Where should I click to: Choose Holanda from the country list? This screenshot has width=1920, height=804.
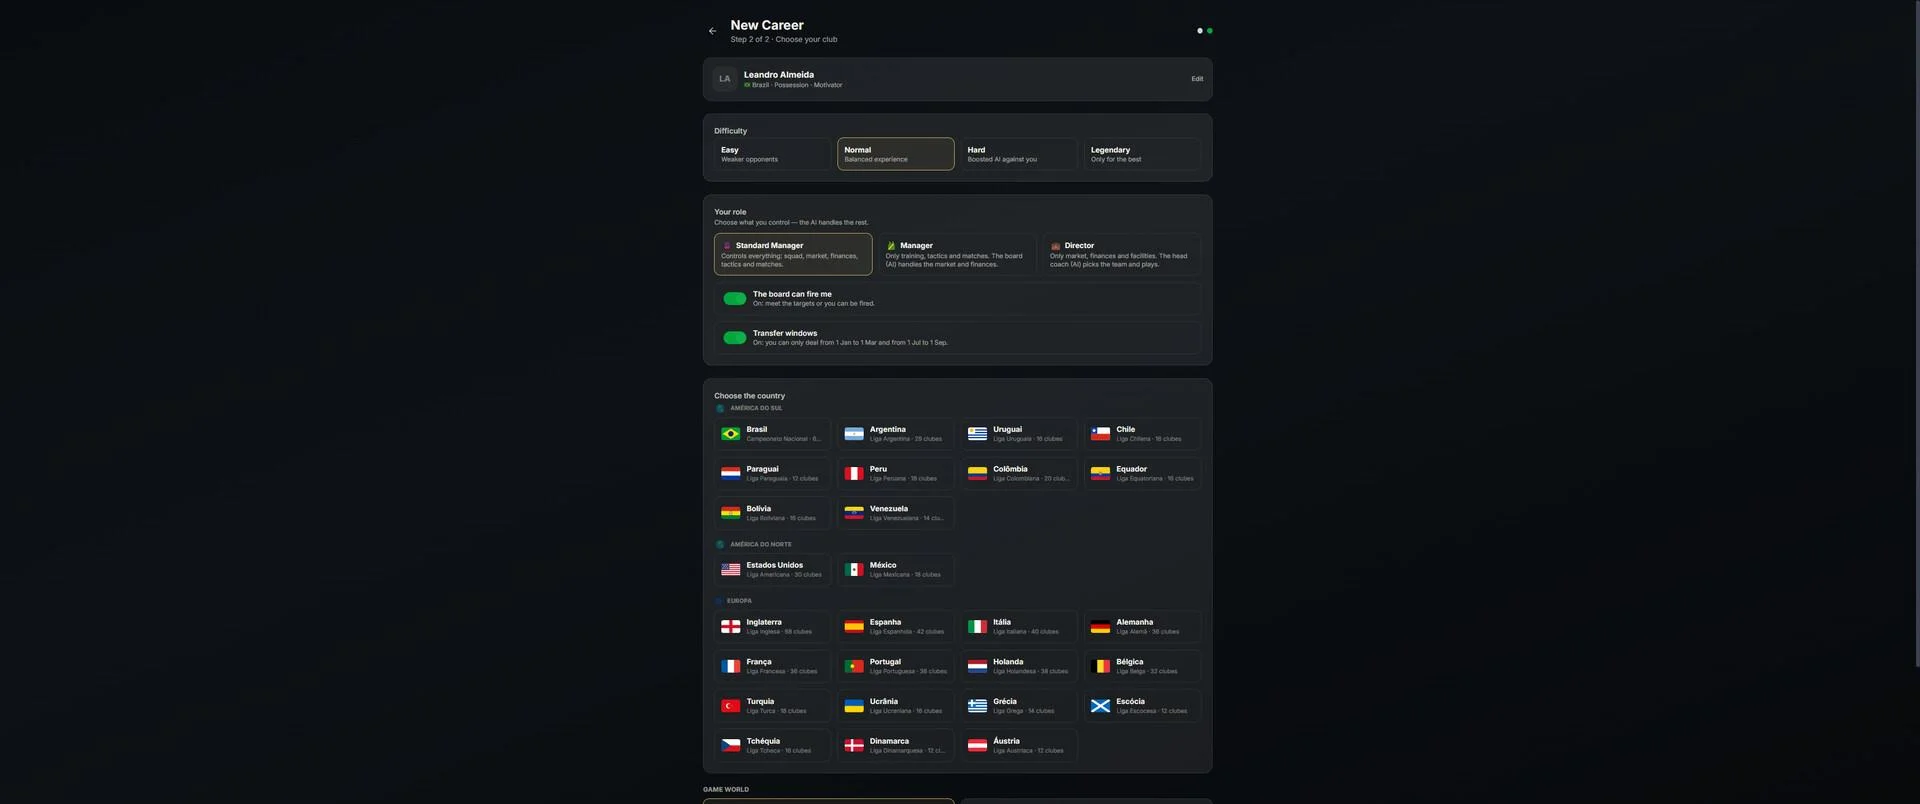[1019, 666]
